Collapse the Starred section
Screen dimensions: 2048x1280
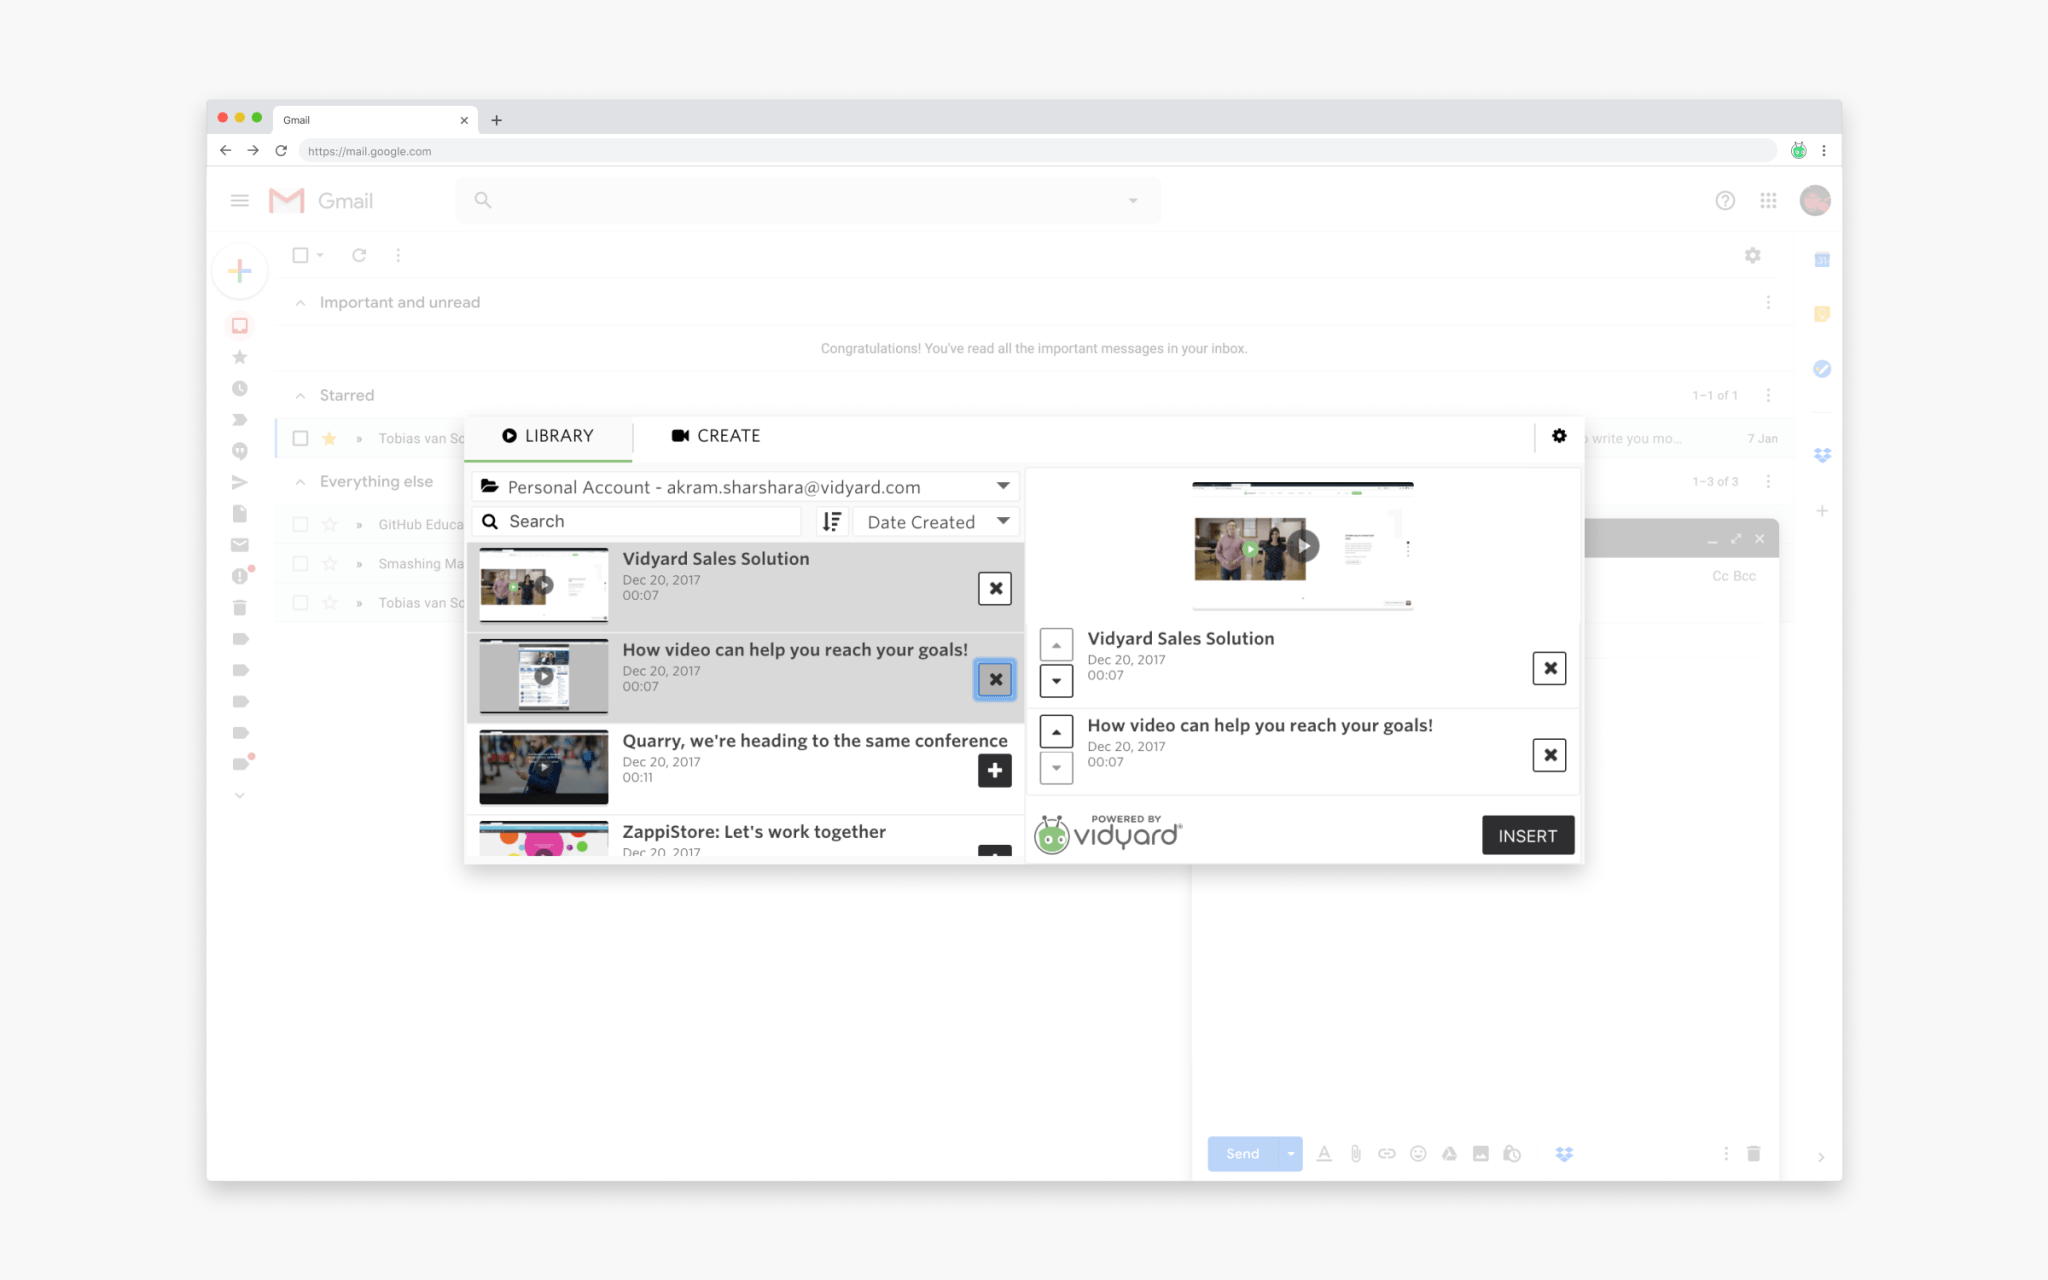(x=300, y=396)
